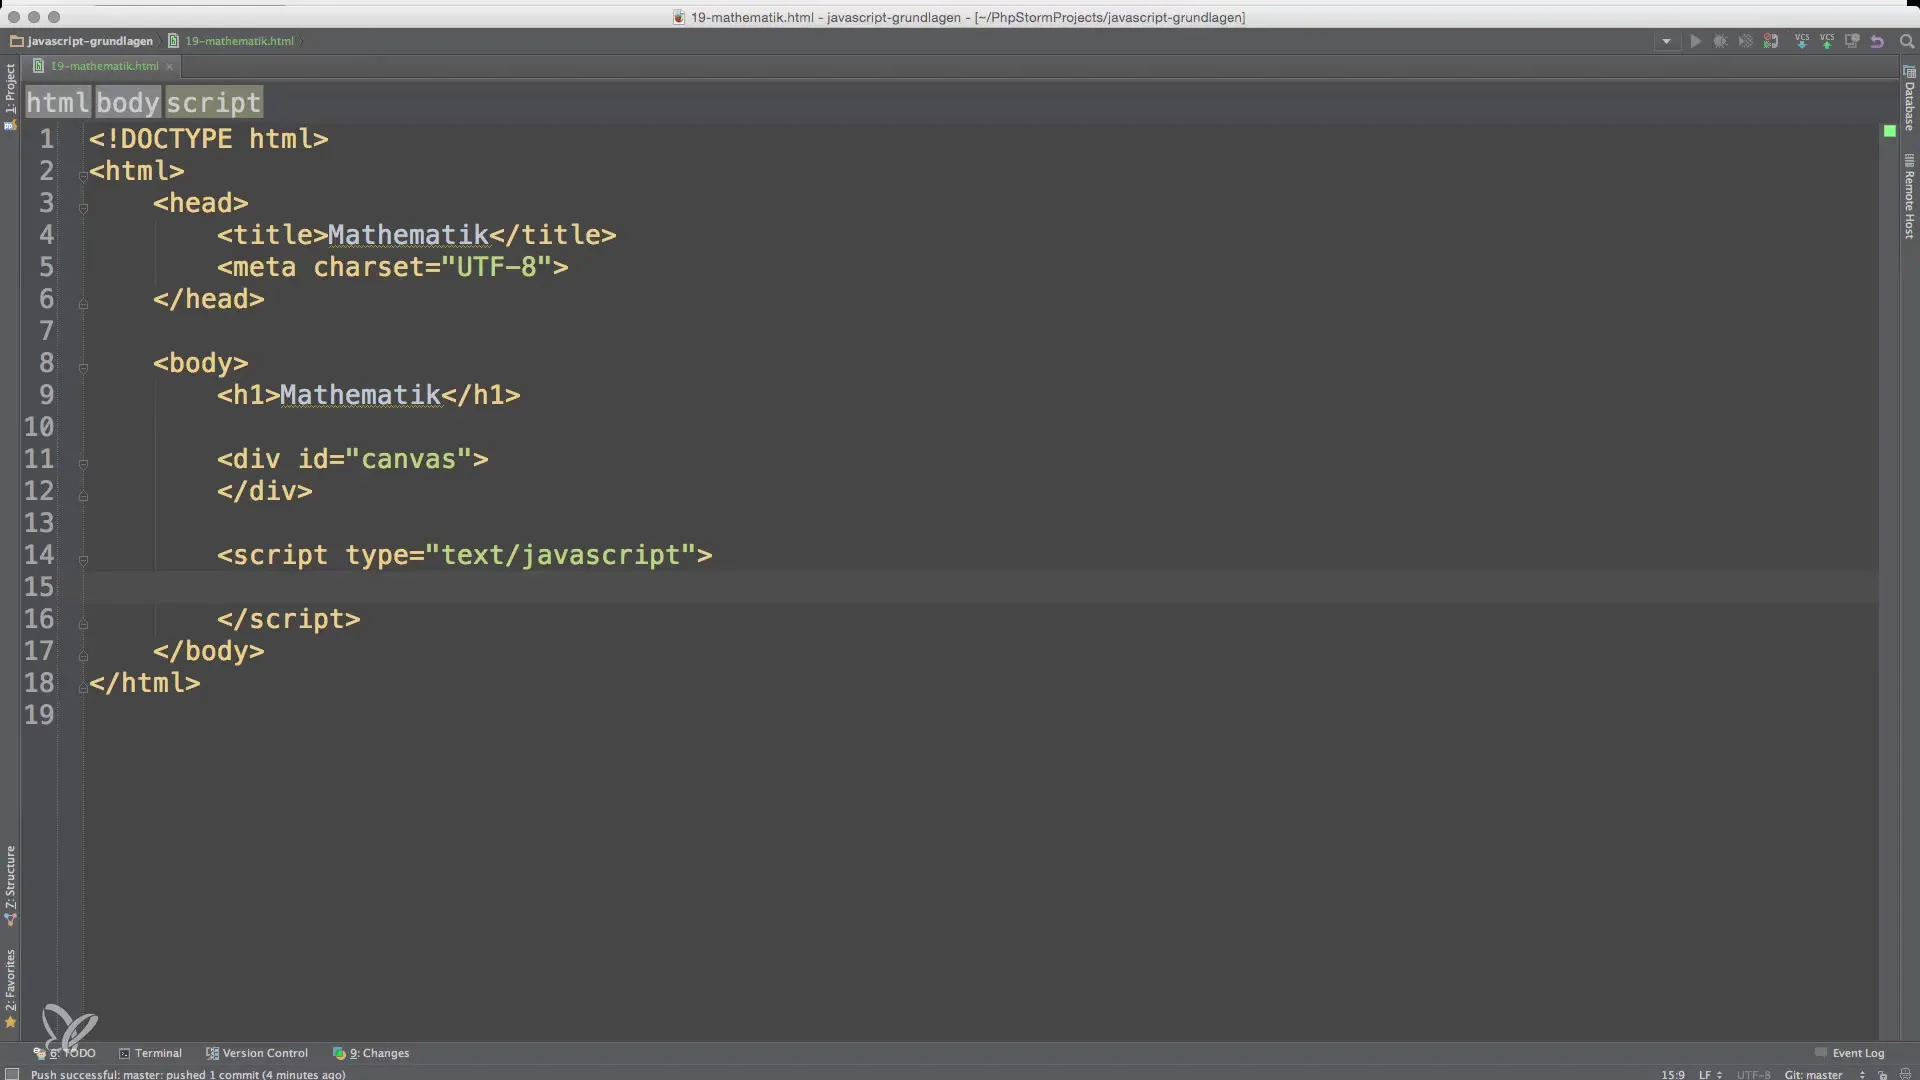This screenshot has height=1080, width=1920.
Task: Click 19-mathematik.html in the navigation bar
Action: pyautogui.click(x=231, y=41)
